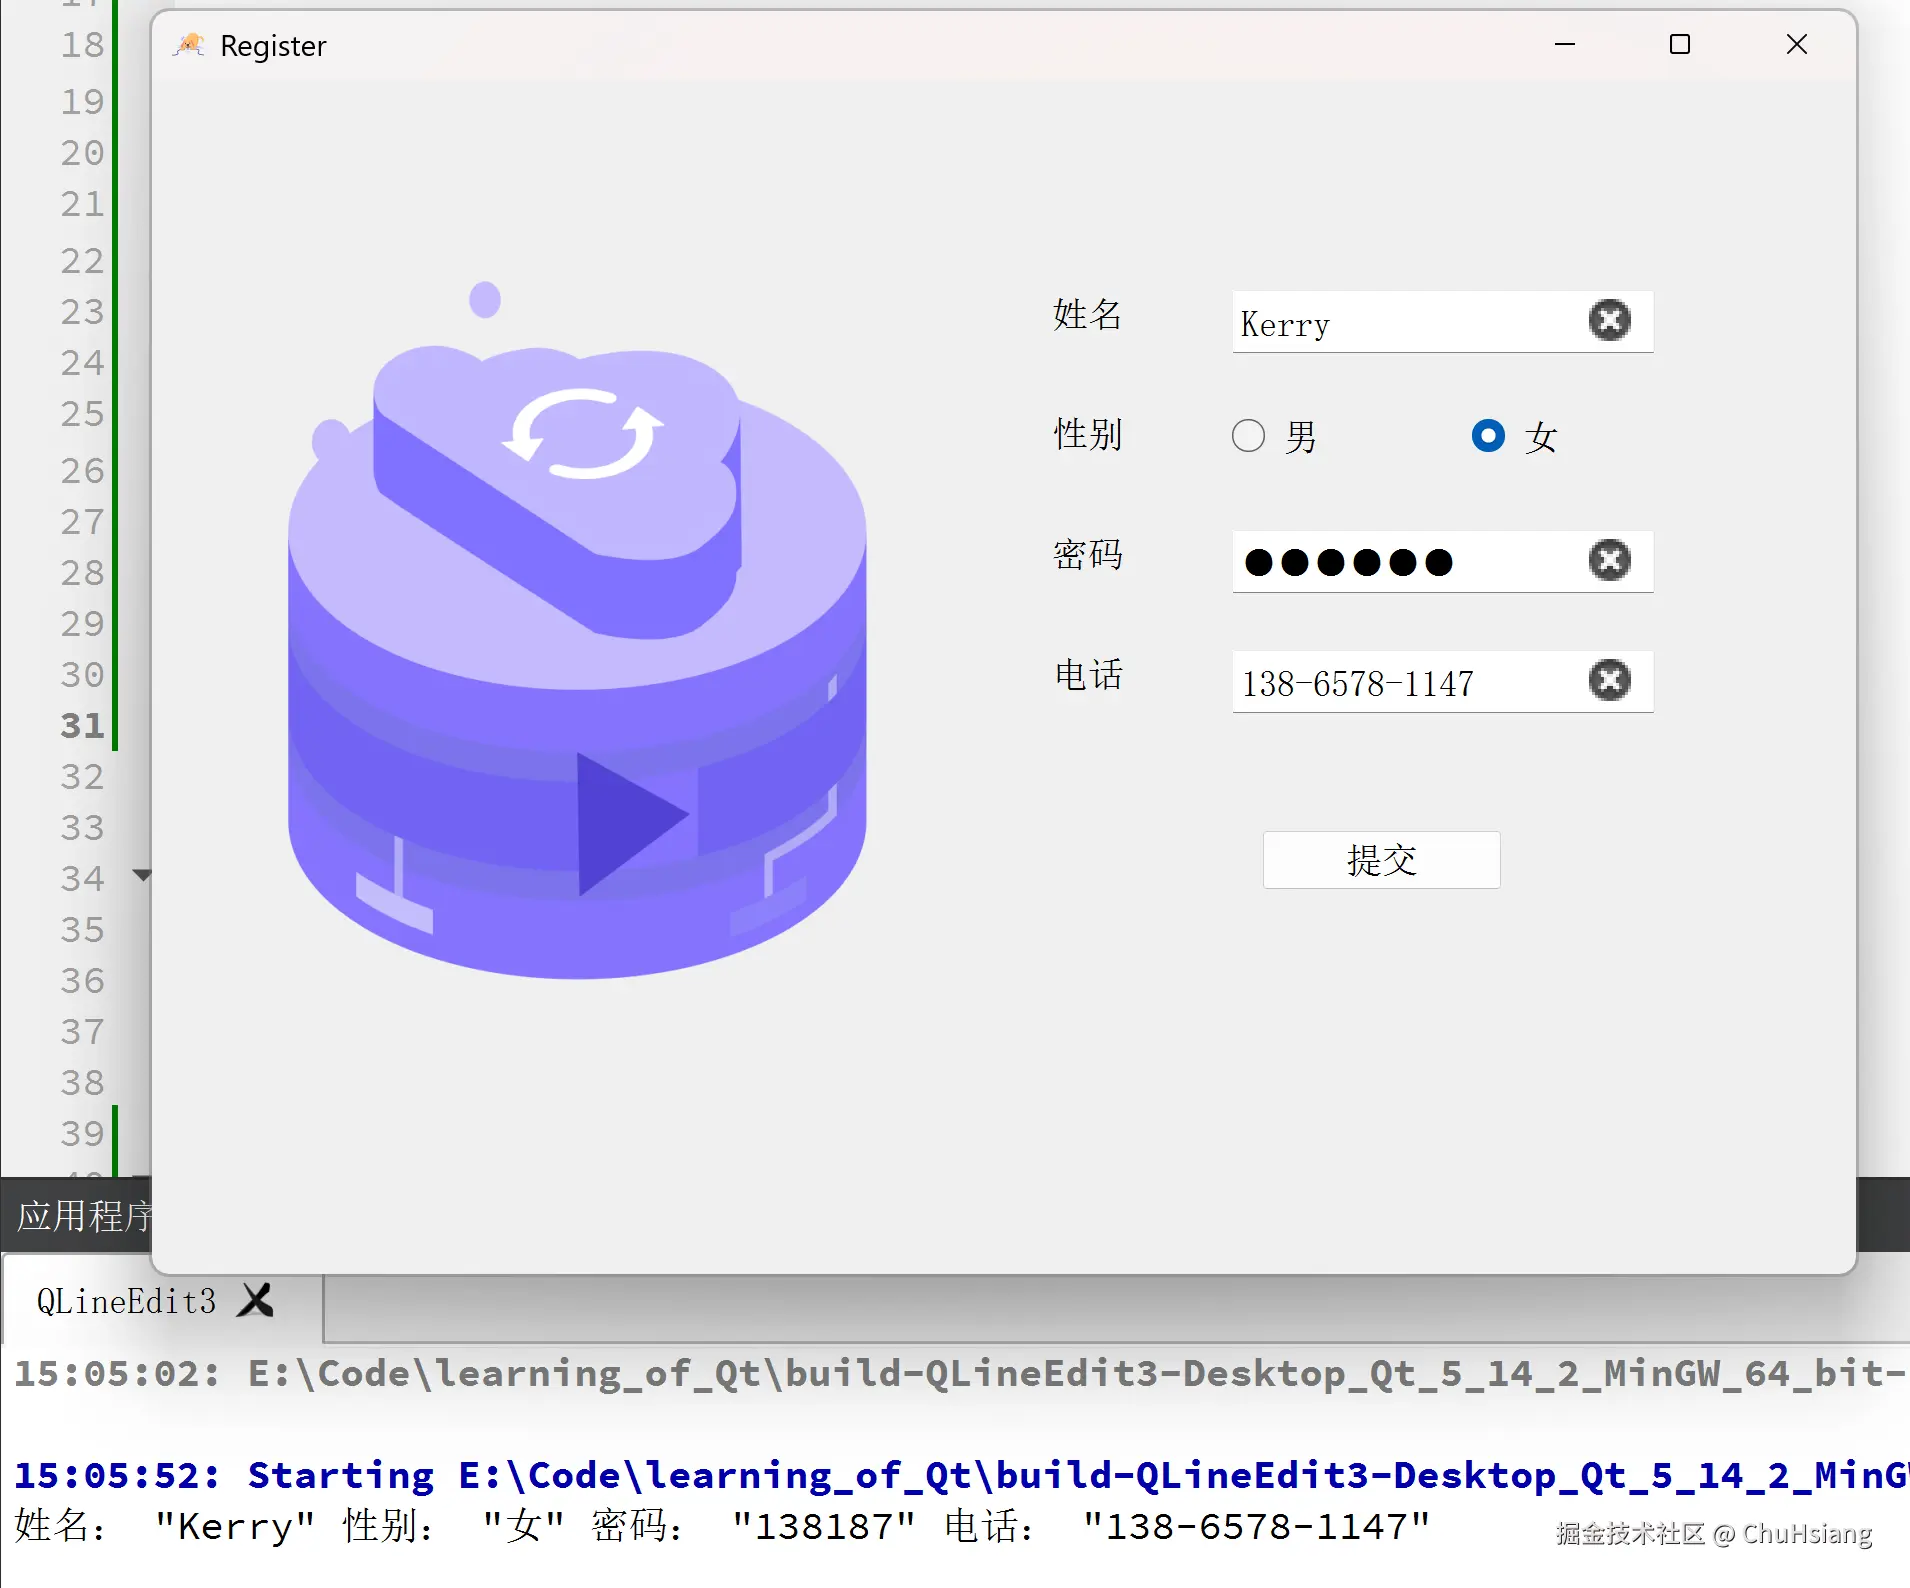1910x1588 pixels.
Task: Select the 女 radio button
Action: pyautogui.click(x=1488, y=436)
